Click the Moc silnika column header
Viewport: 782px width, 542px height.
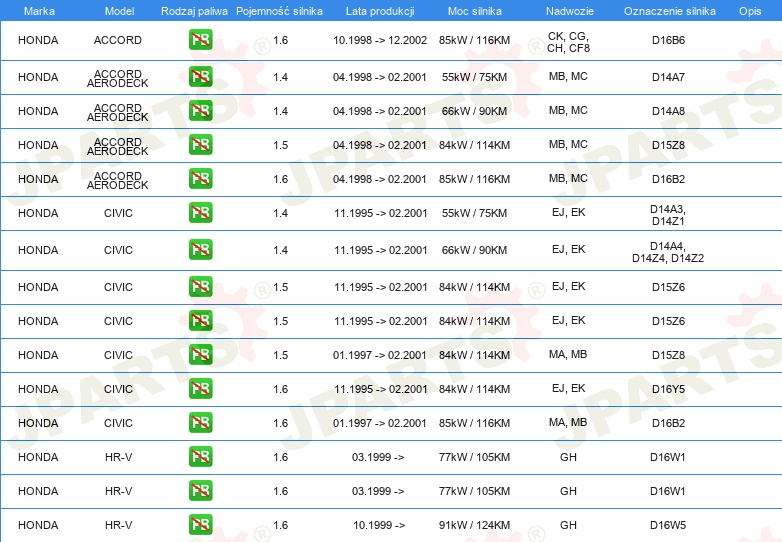pyautogui.click(x=475, y=11)
